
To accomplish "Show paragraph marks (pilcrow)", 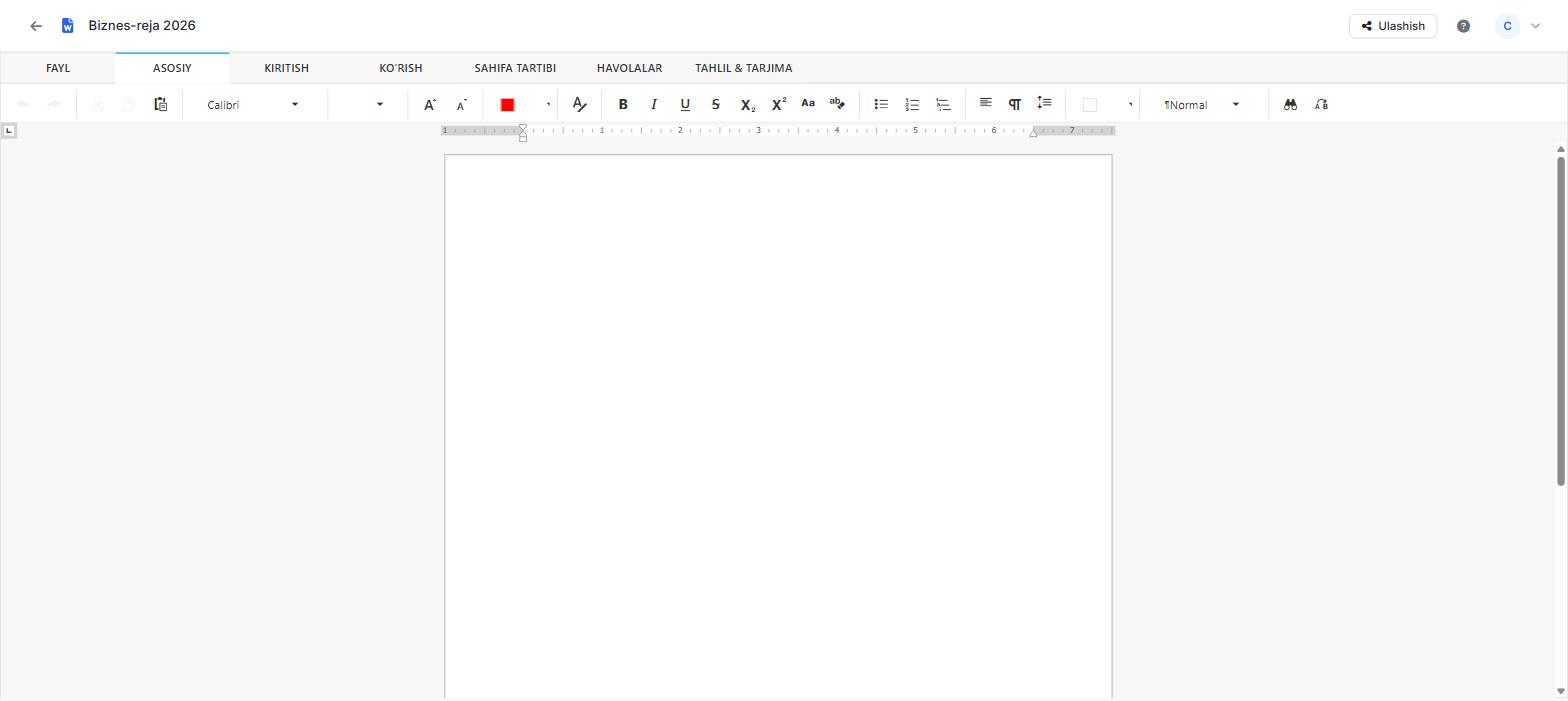I will [x=1015, y=104].
